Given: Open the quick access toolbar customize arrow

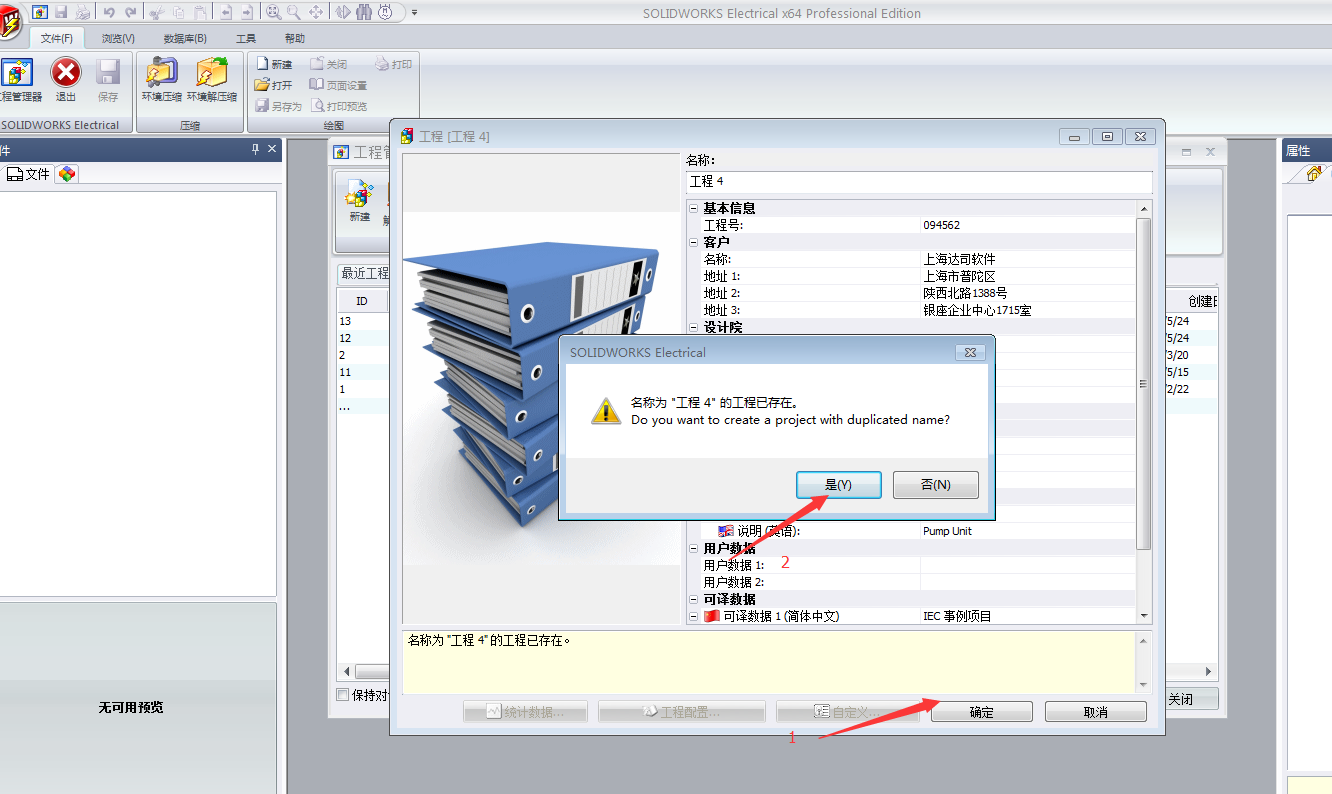Looking at the screenshot, I should 414,13.
